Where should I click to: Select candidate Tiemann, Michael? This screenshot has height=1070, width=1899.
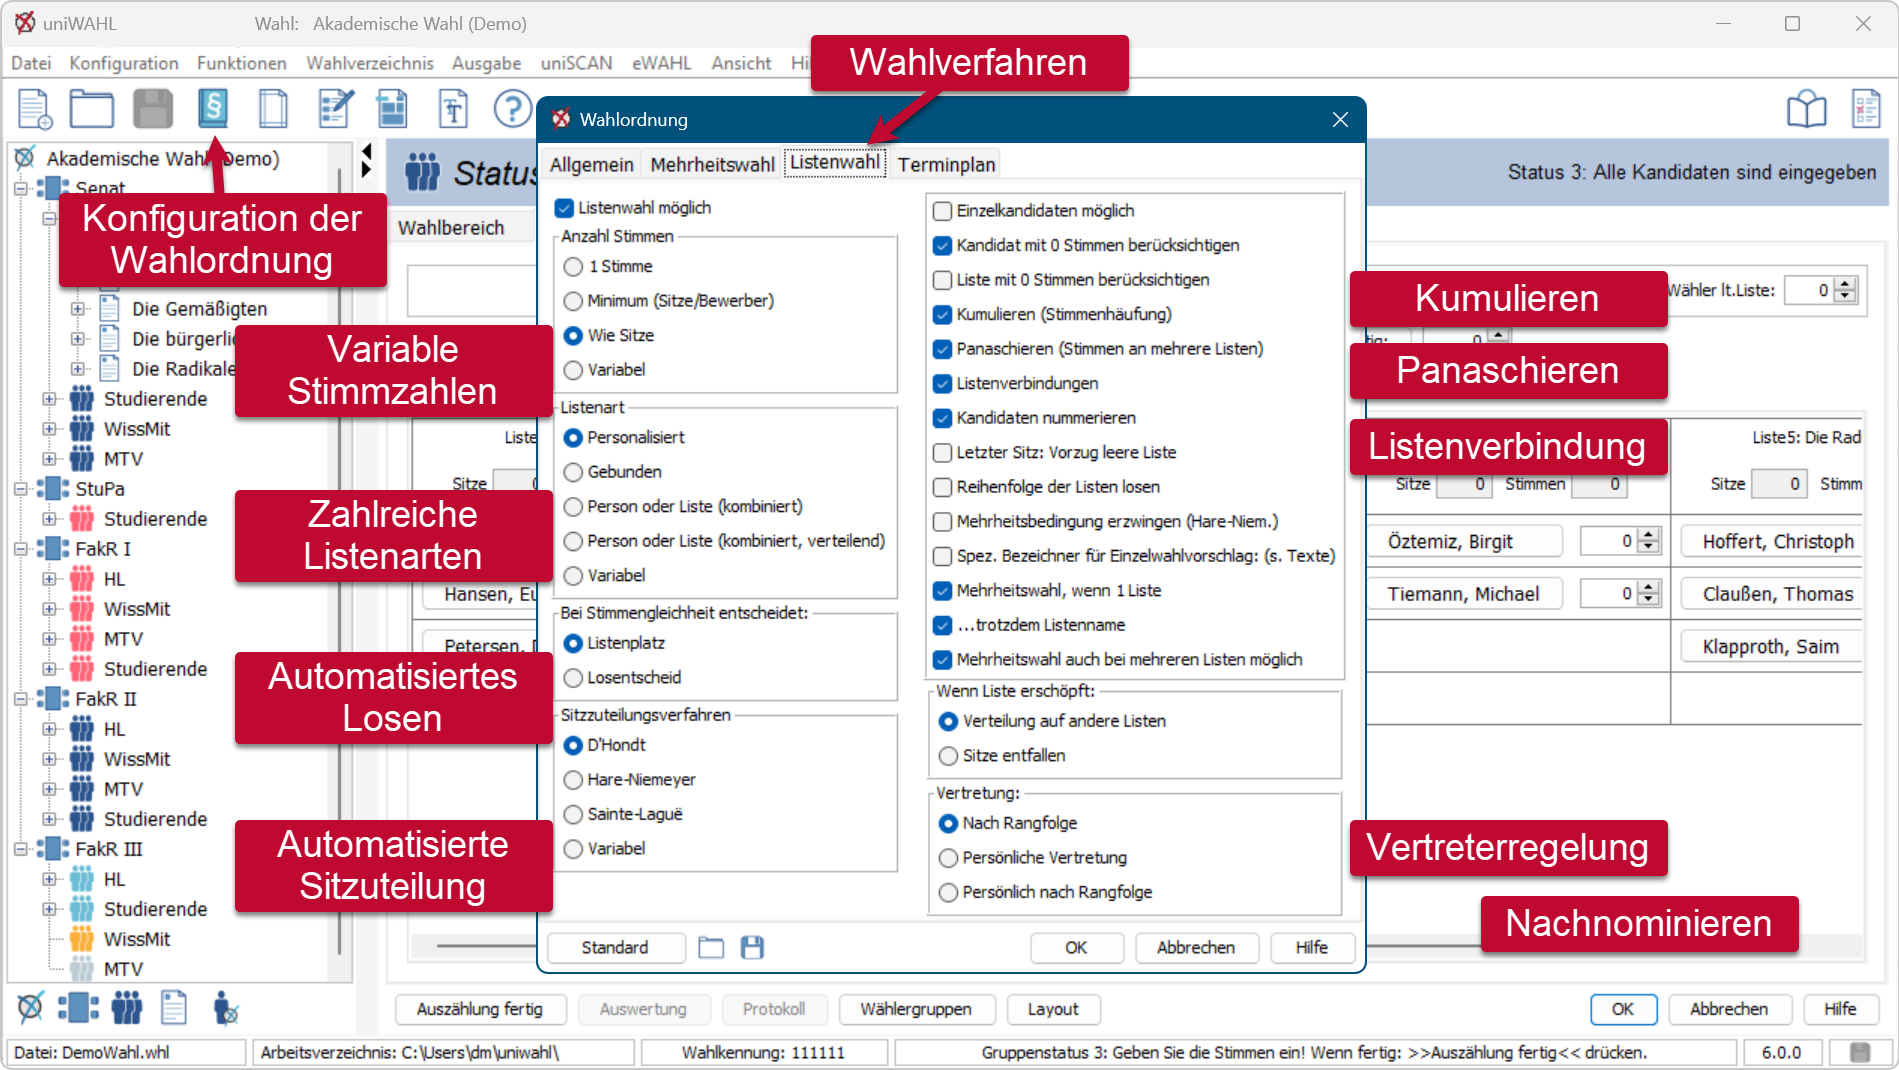pos(1463,594)
